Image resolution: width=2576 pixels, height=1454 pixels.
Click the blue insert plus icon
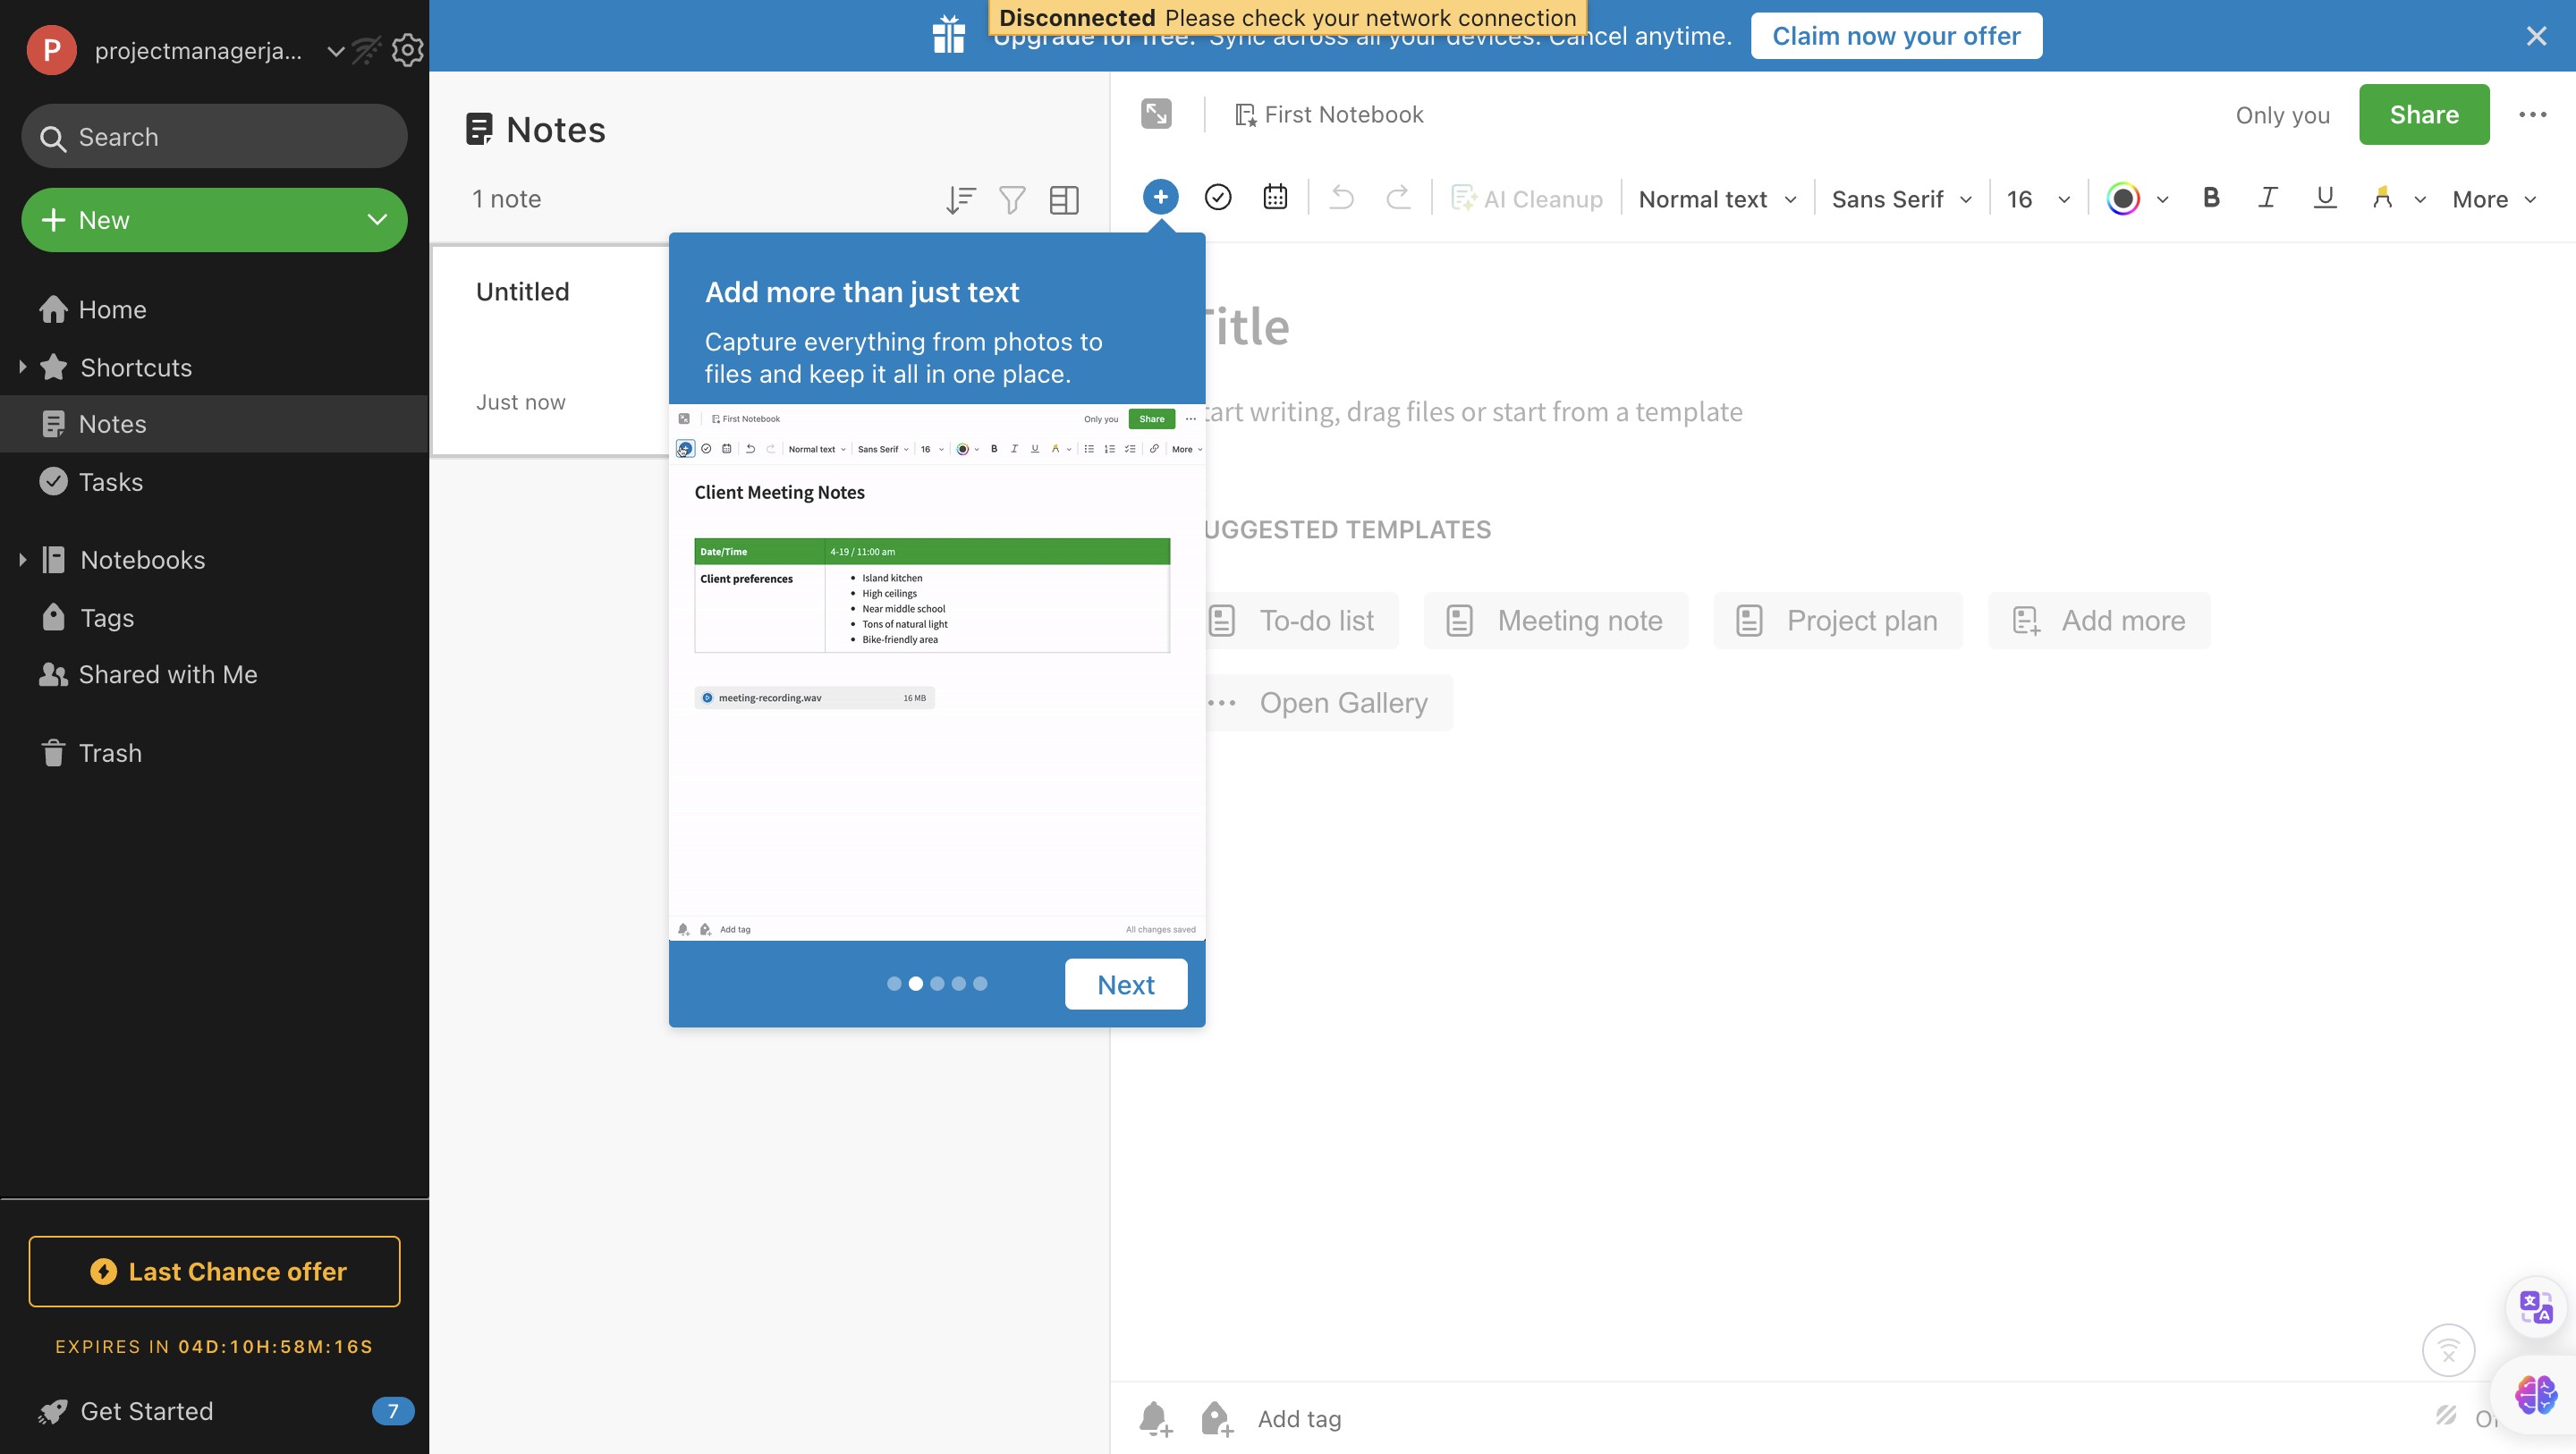1160,197
